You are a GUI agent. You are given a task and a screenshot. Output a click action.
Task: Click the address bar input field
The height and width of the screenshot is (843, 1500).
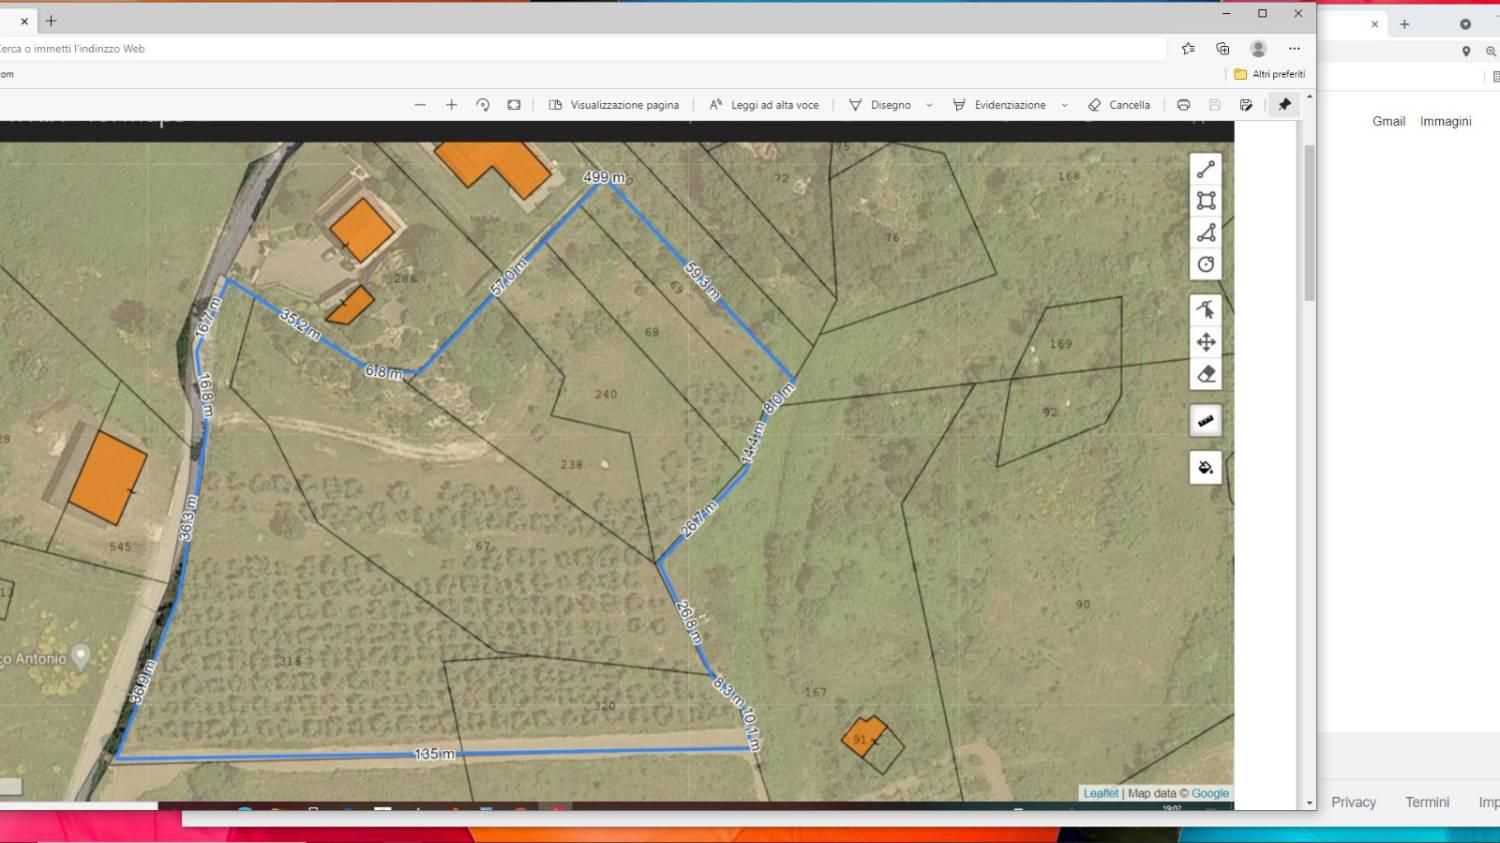point(580,48)
